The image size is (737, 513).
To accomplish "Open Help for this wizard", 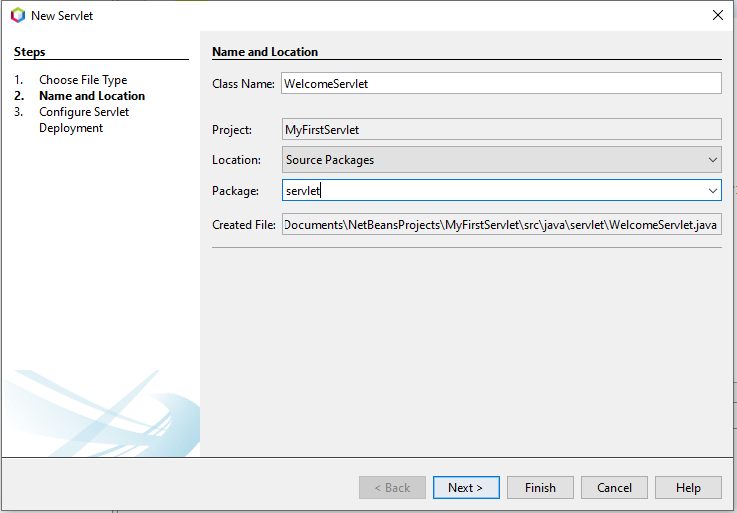I will pyautogui.click(x=688, y=488).
